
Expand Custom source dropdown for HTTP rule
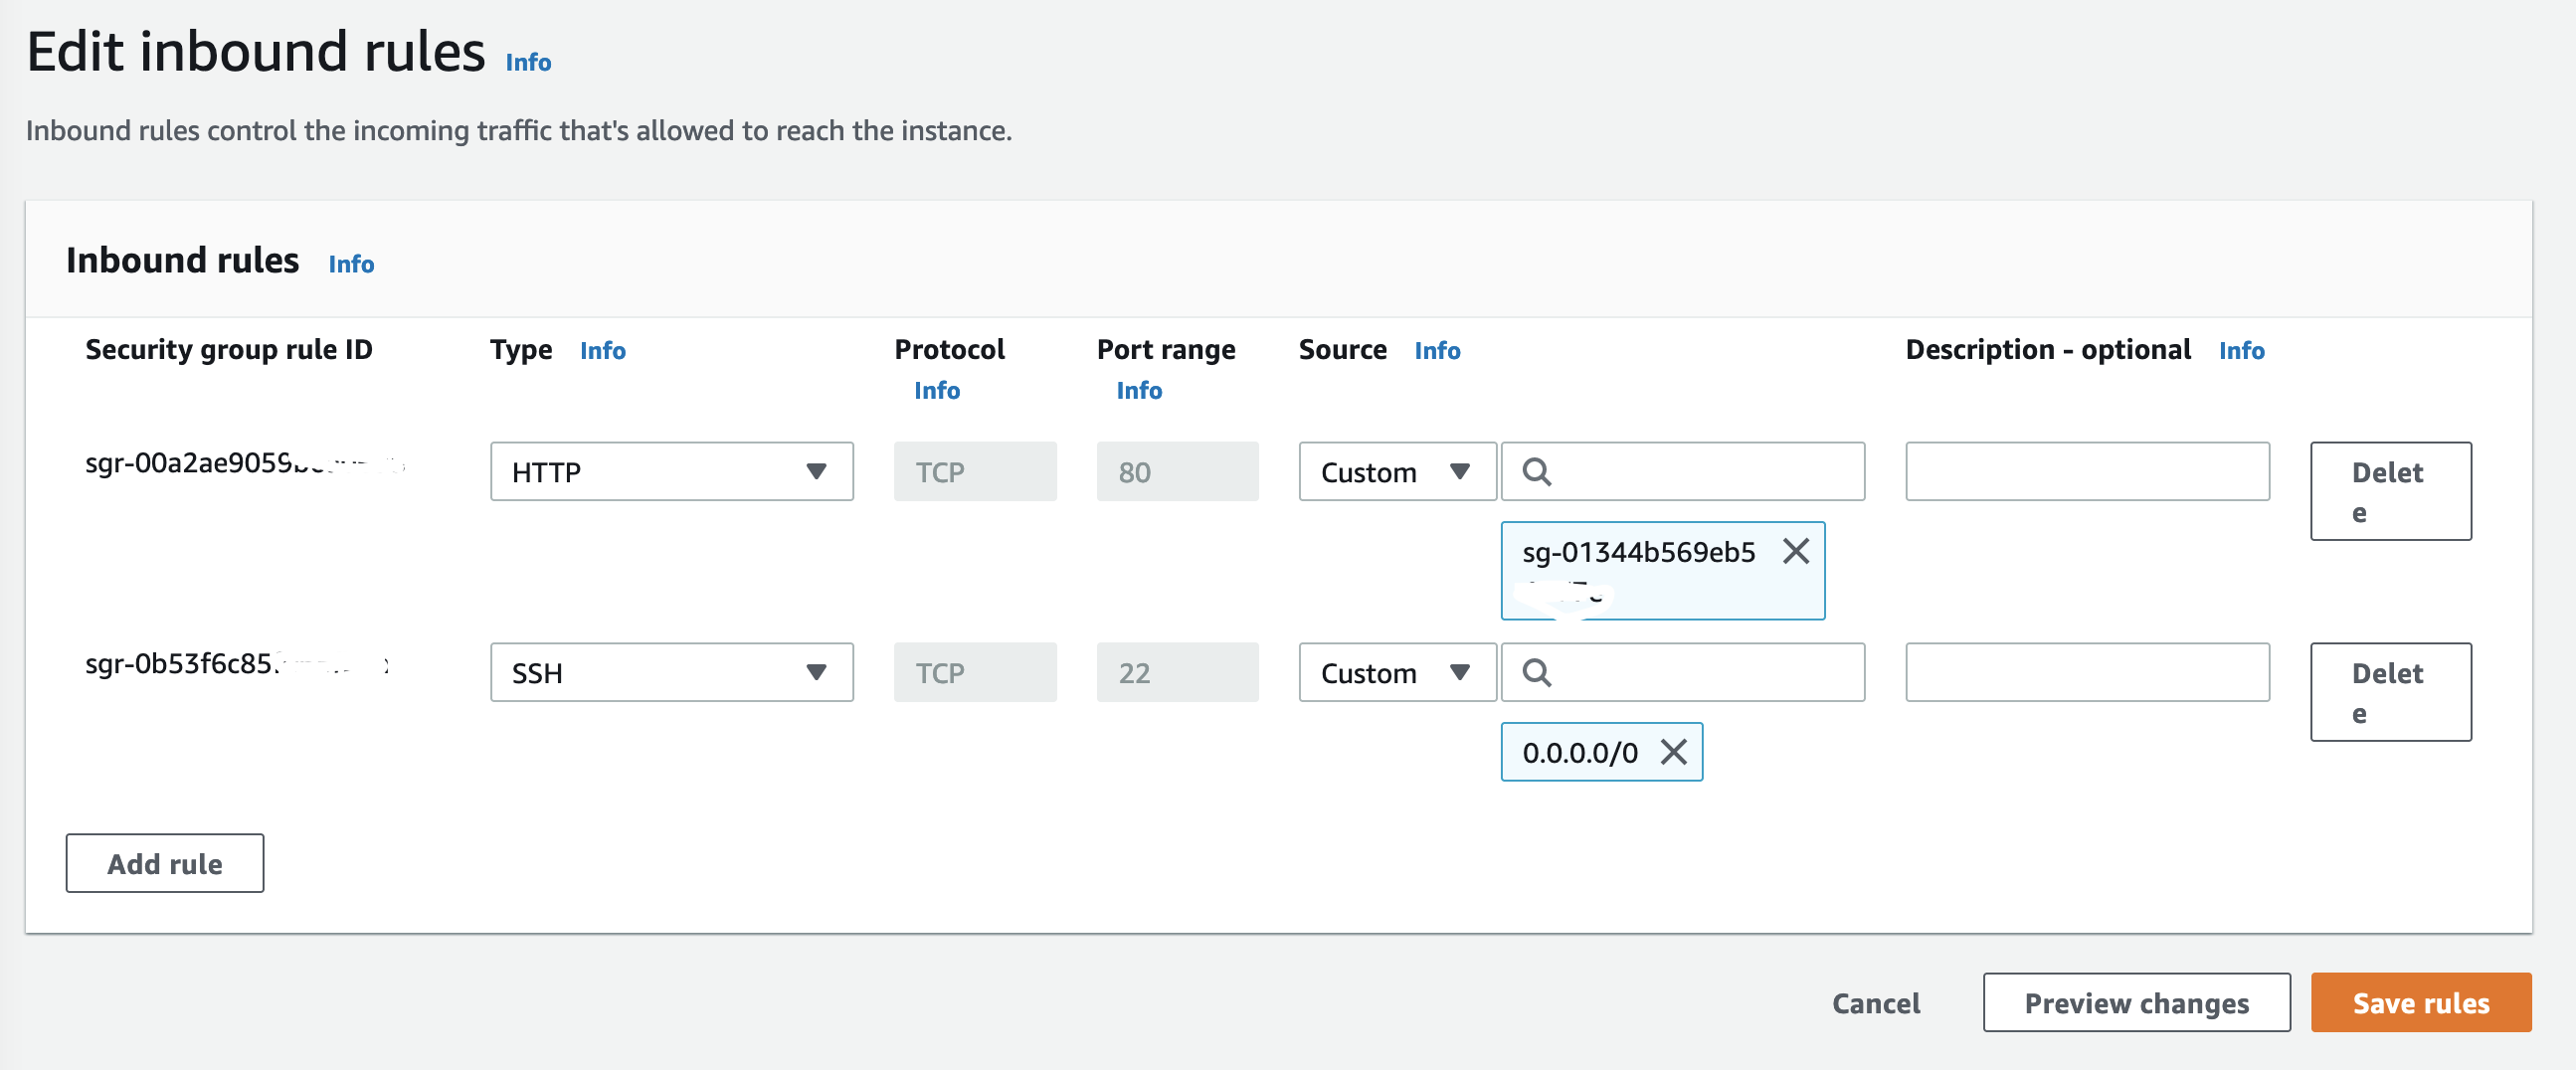tap(1396, 472)
